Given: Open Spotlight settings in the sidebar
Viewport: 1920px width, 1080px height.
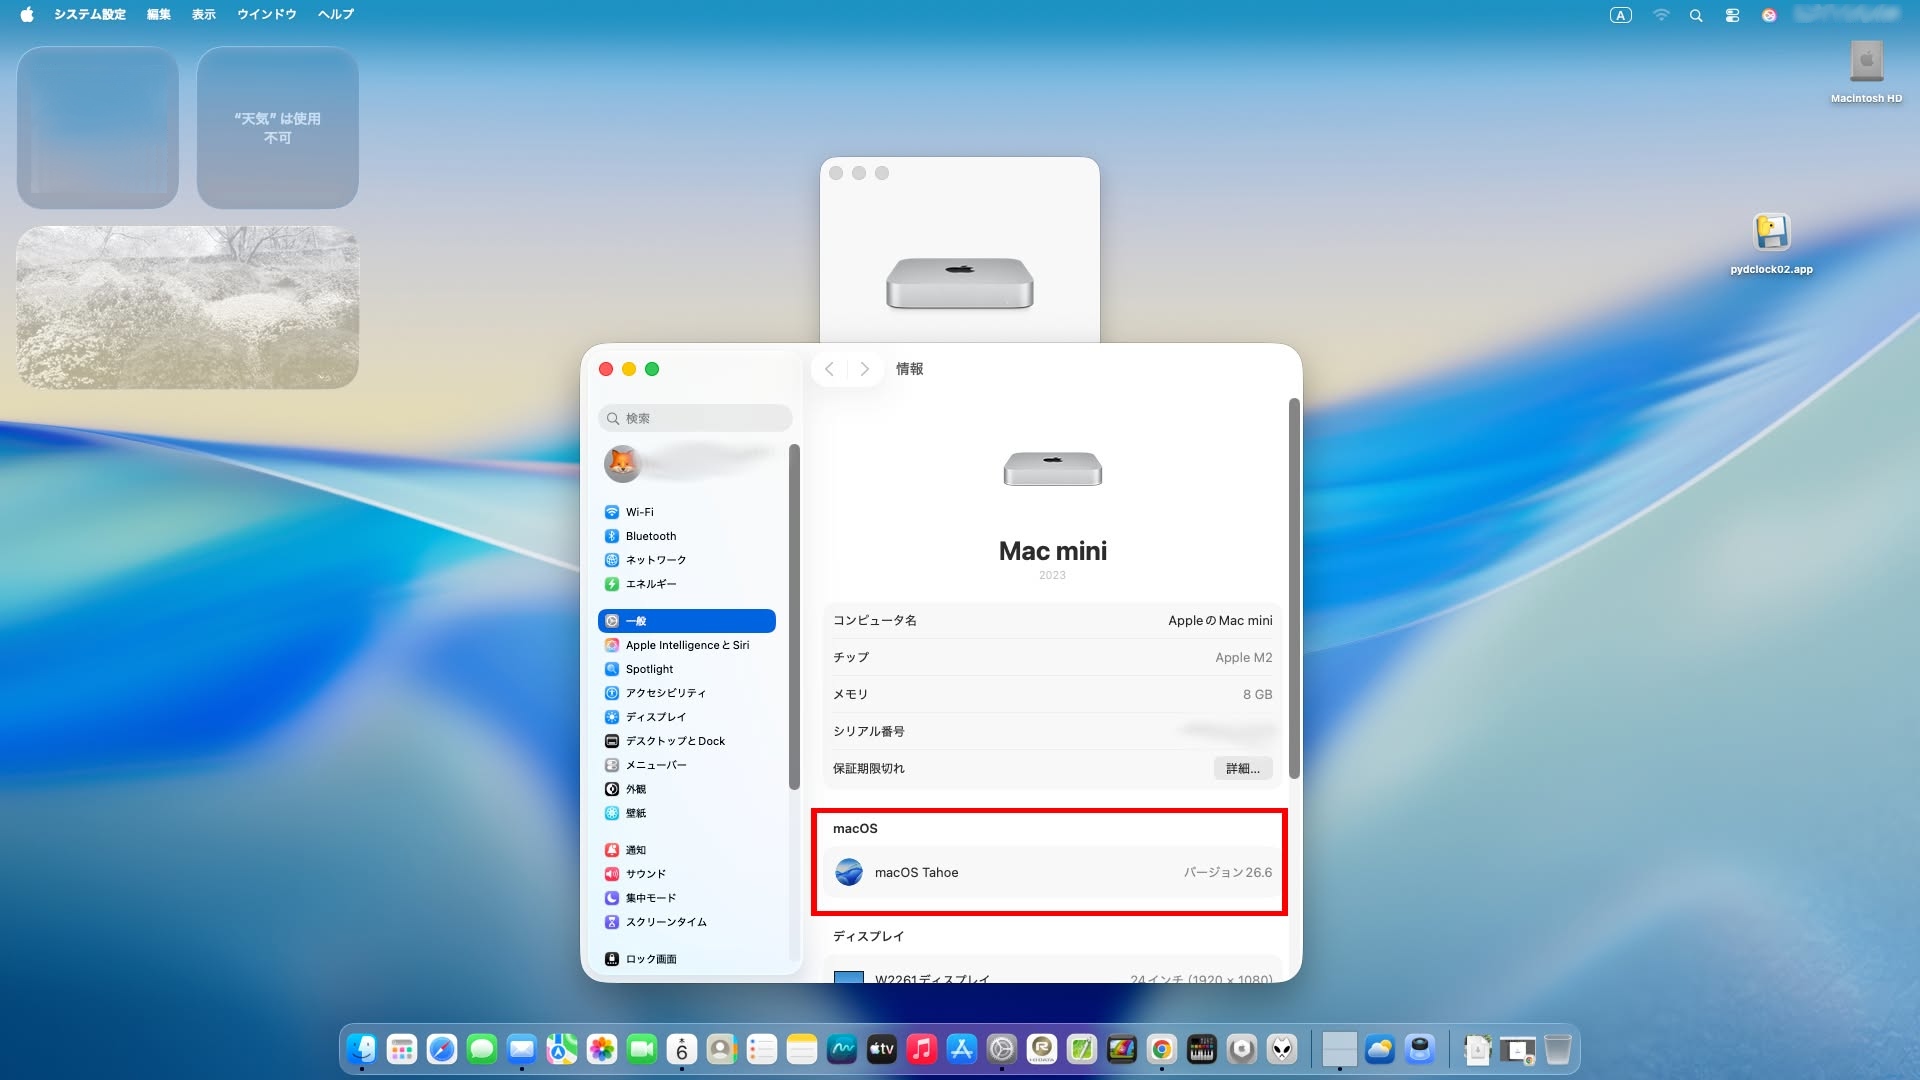Looking at the screenshot, I should (x=687, y=669).
